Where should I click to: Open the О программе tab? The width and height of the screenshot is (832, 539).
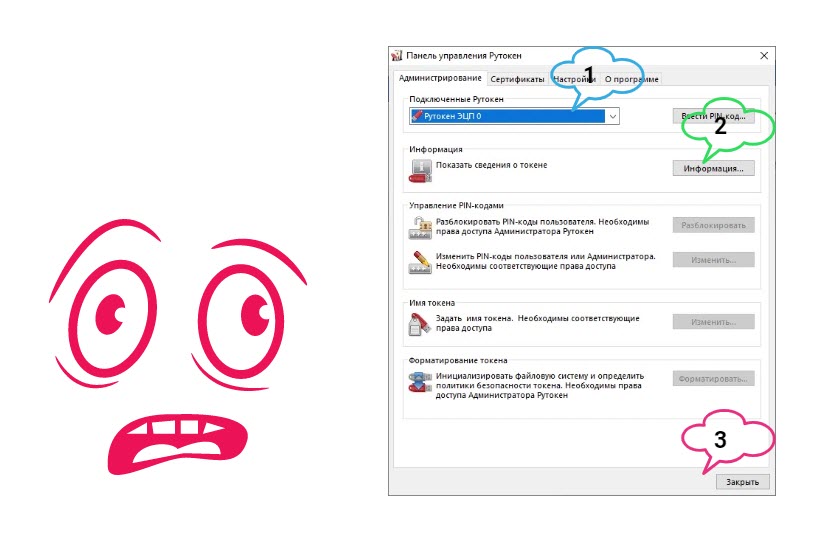pyautogui.click(x=631, y=79)
